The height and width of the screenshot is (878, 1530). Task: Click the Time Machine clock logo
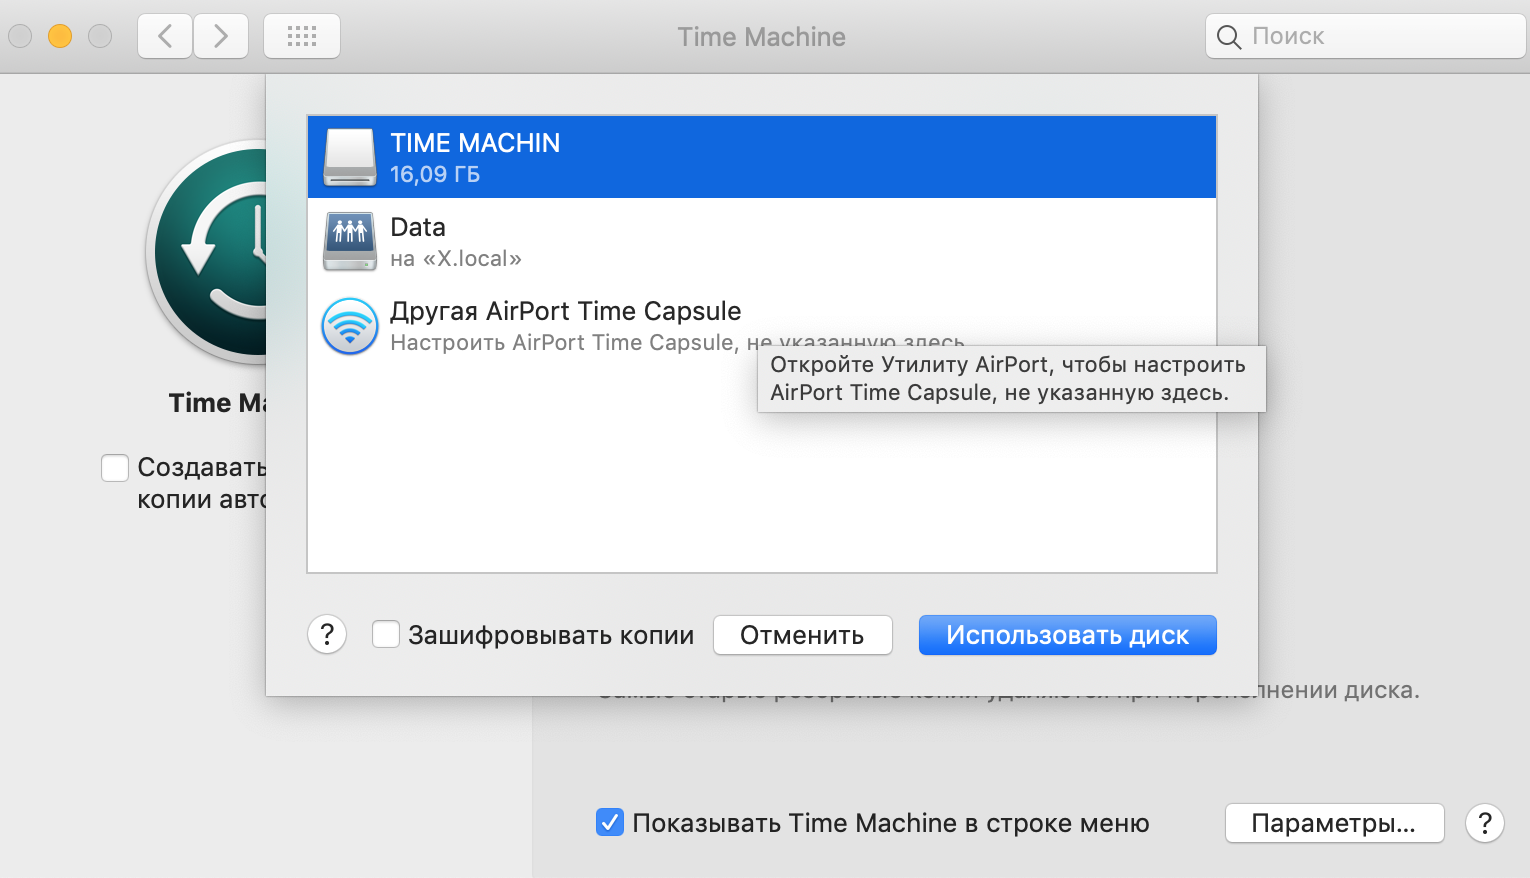(207, 252)
